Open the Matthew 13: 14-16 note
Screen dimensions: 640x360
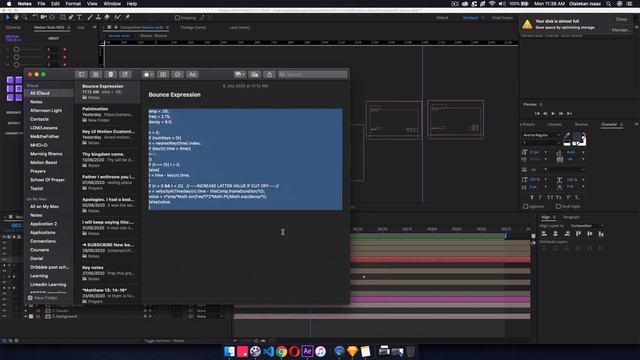coord(107,296)
